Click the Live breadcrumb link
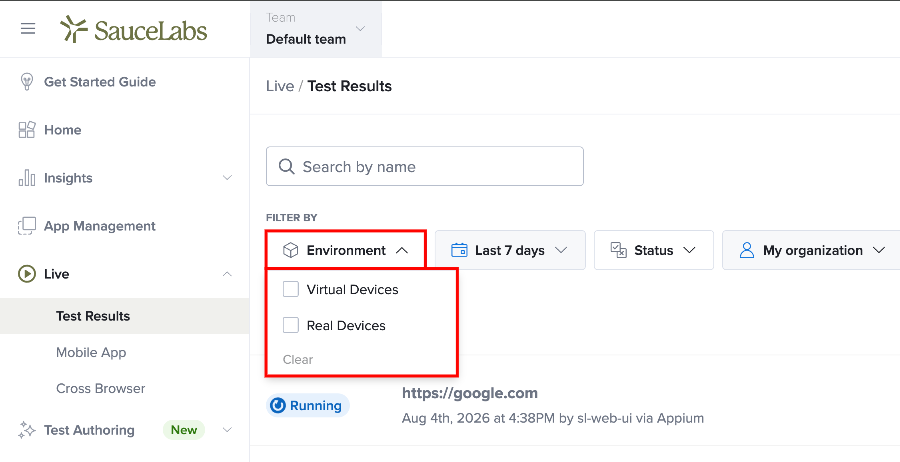 pyautogui.click(x=280, y=86)
